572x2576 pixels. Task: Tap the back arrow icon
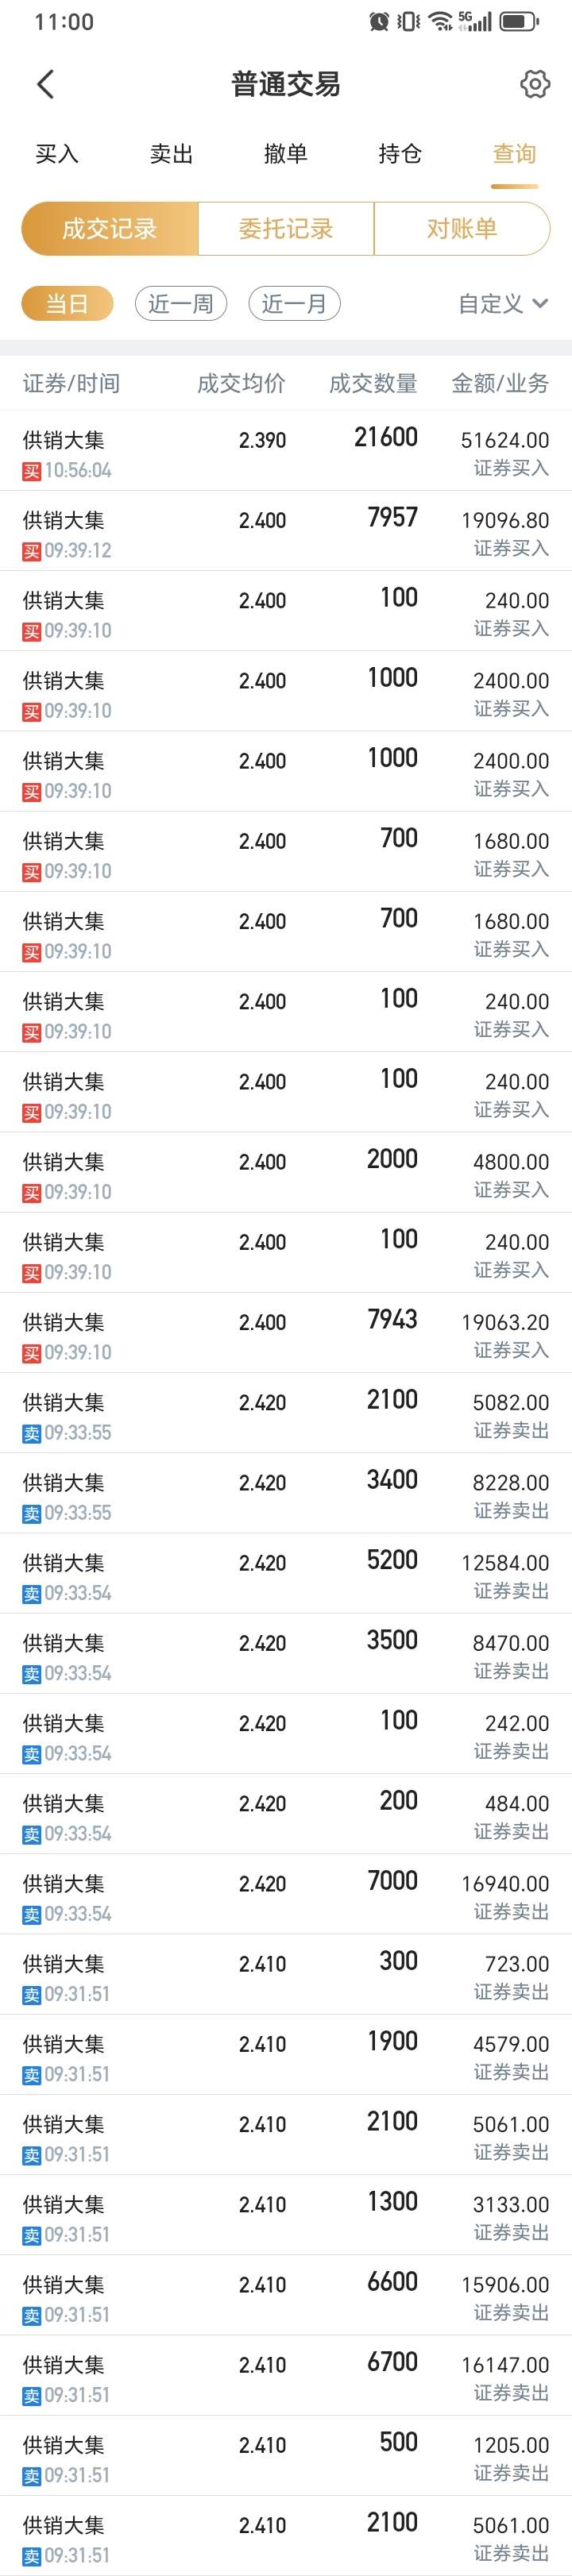pos(45,84)
